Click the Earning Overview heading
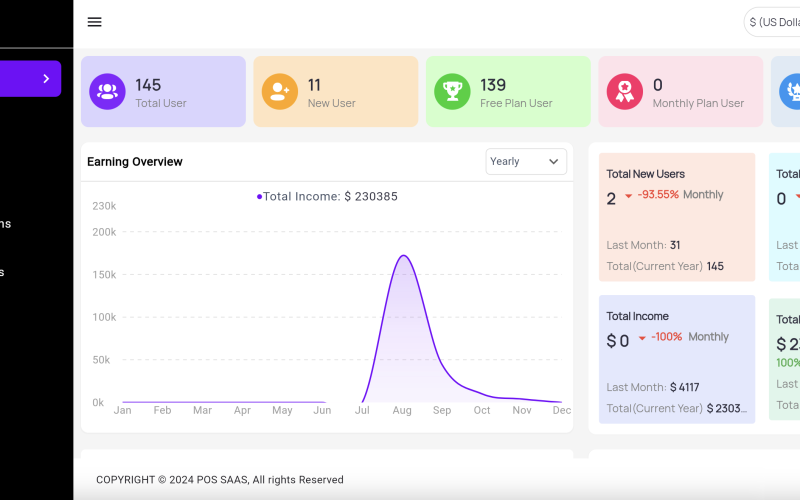 tap(135, 162)
